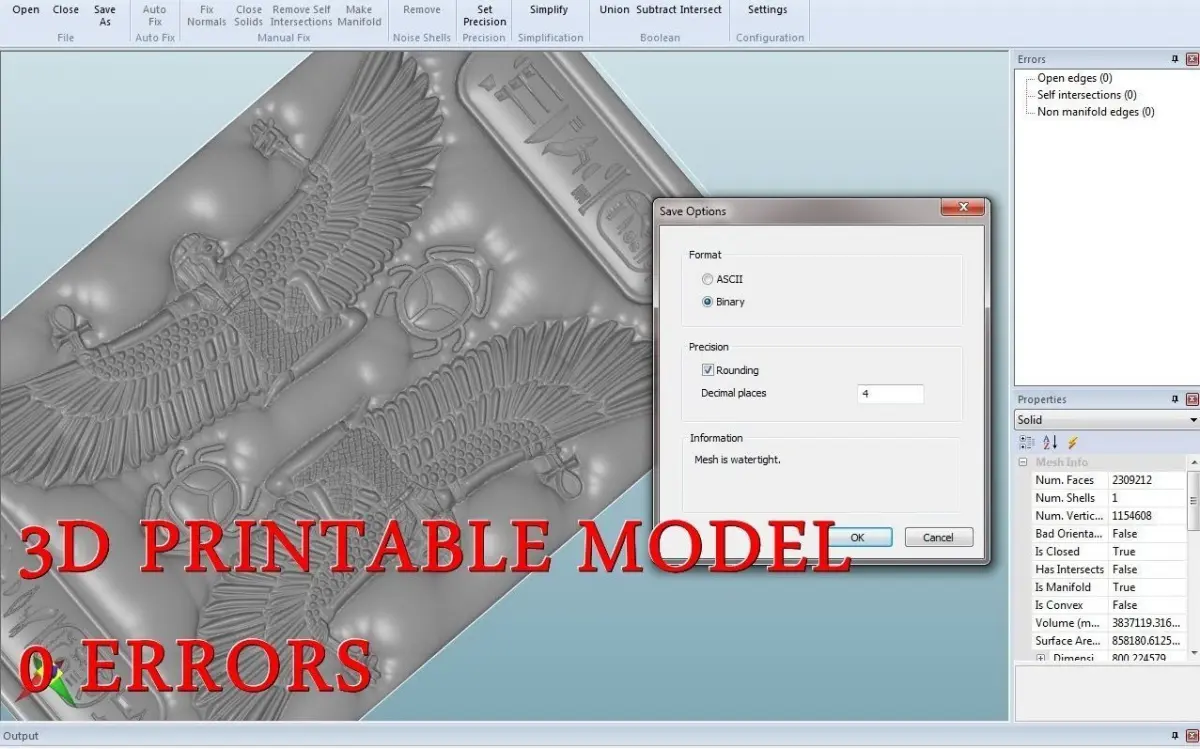This screenshot has width=1200, height=749.
Task: Click the Decimal places input field
Action: (x=890, y=394)
